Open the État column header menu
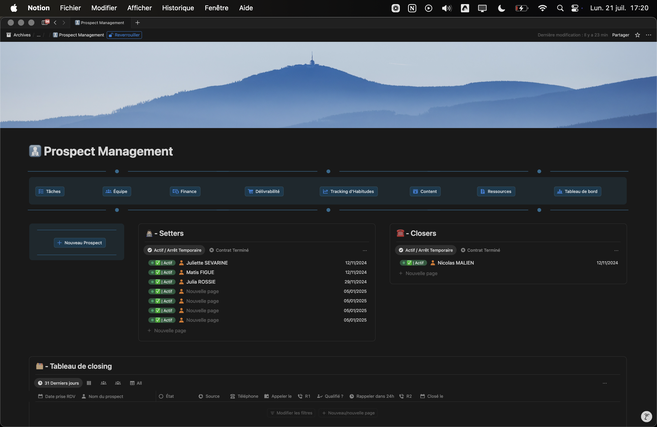The width and height of the screenshot is (657, 427). click(168, 396)
